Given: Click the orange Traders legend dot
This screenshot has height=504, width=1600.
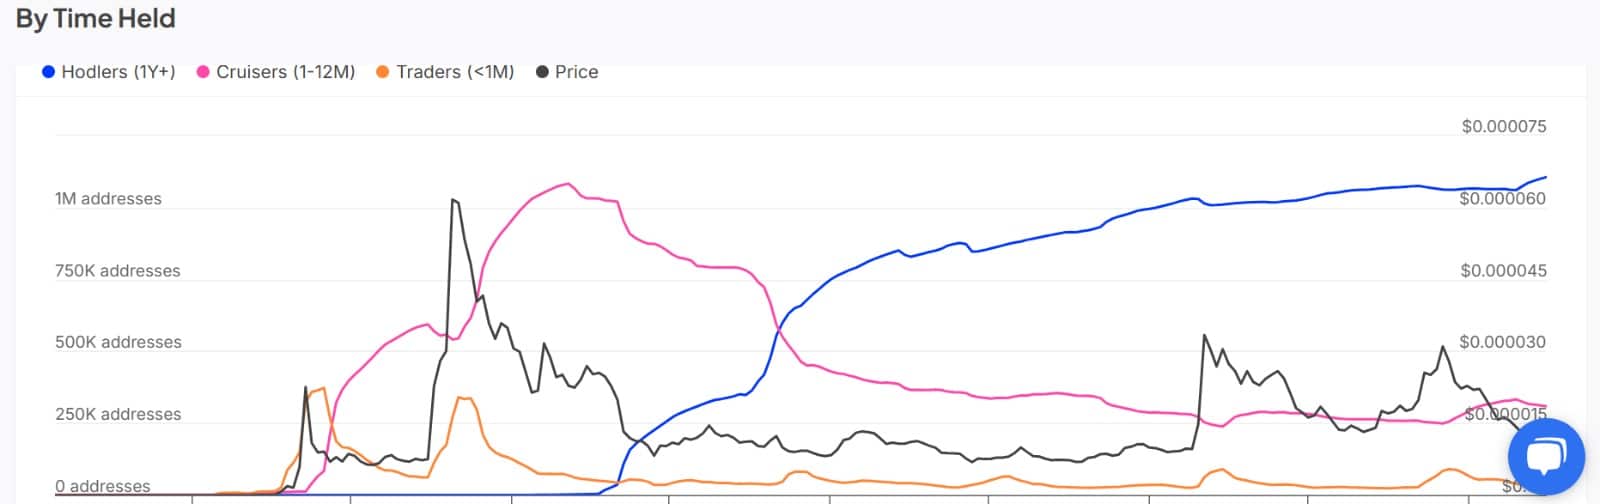Looking at the screenshot, I should click(x=382, y=72).
